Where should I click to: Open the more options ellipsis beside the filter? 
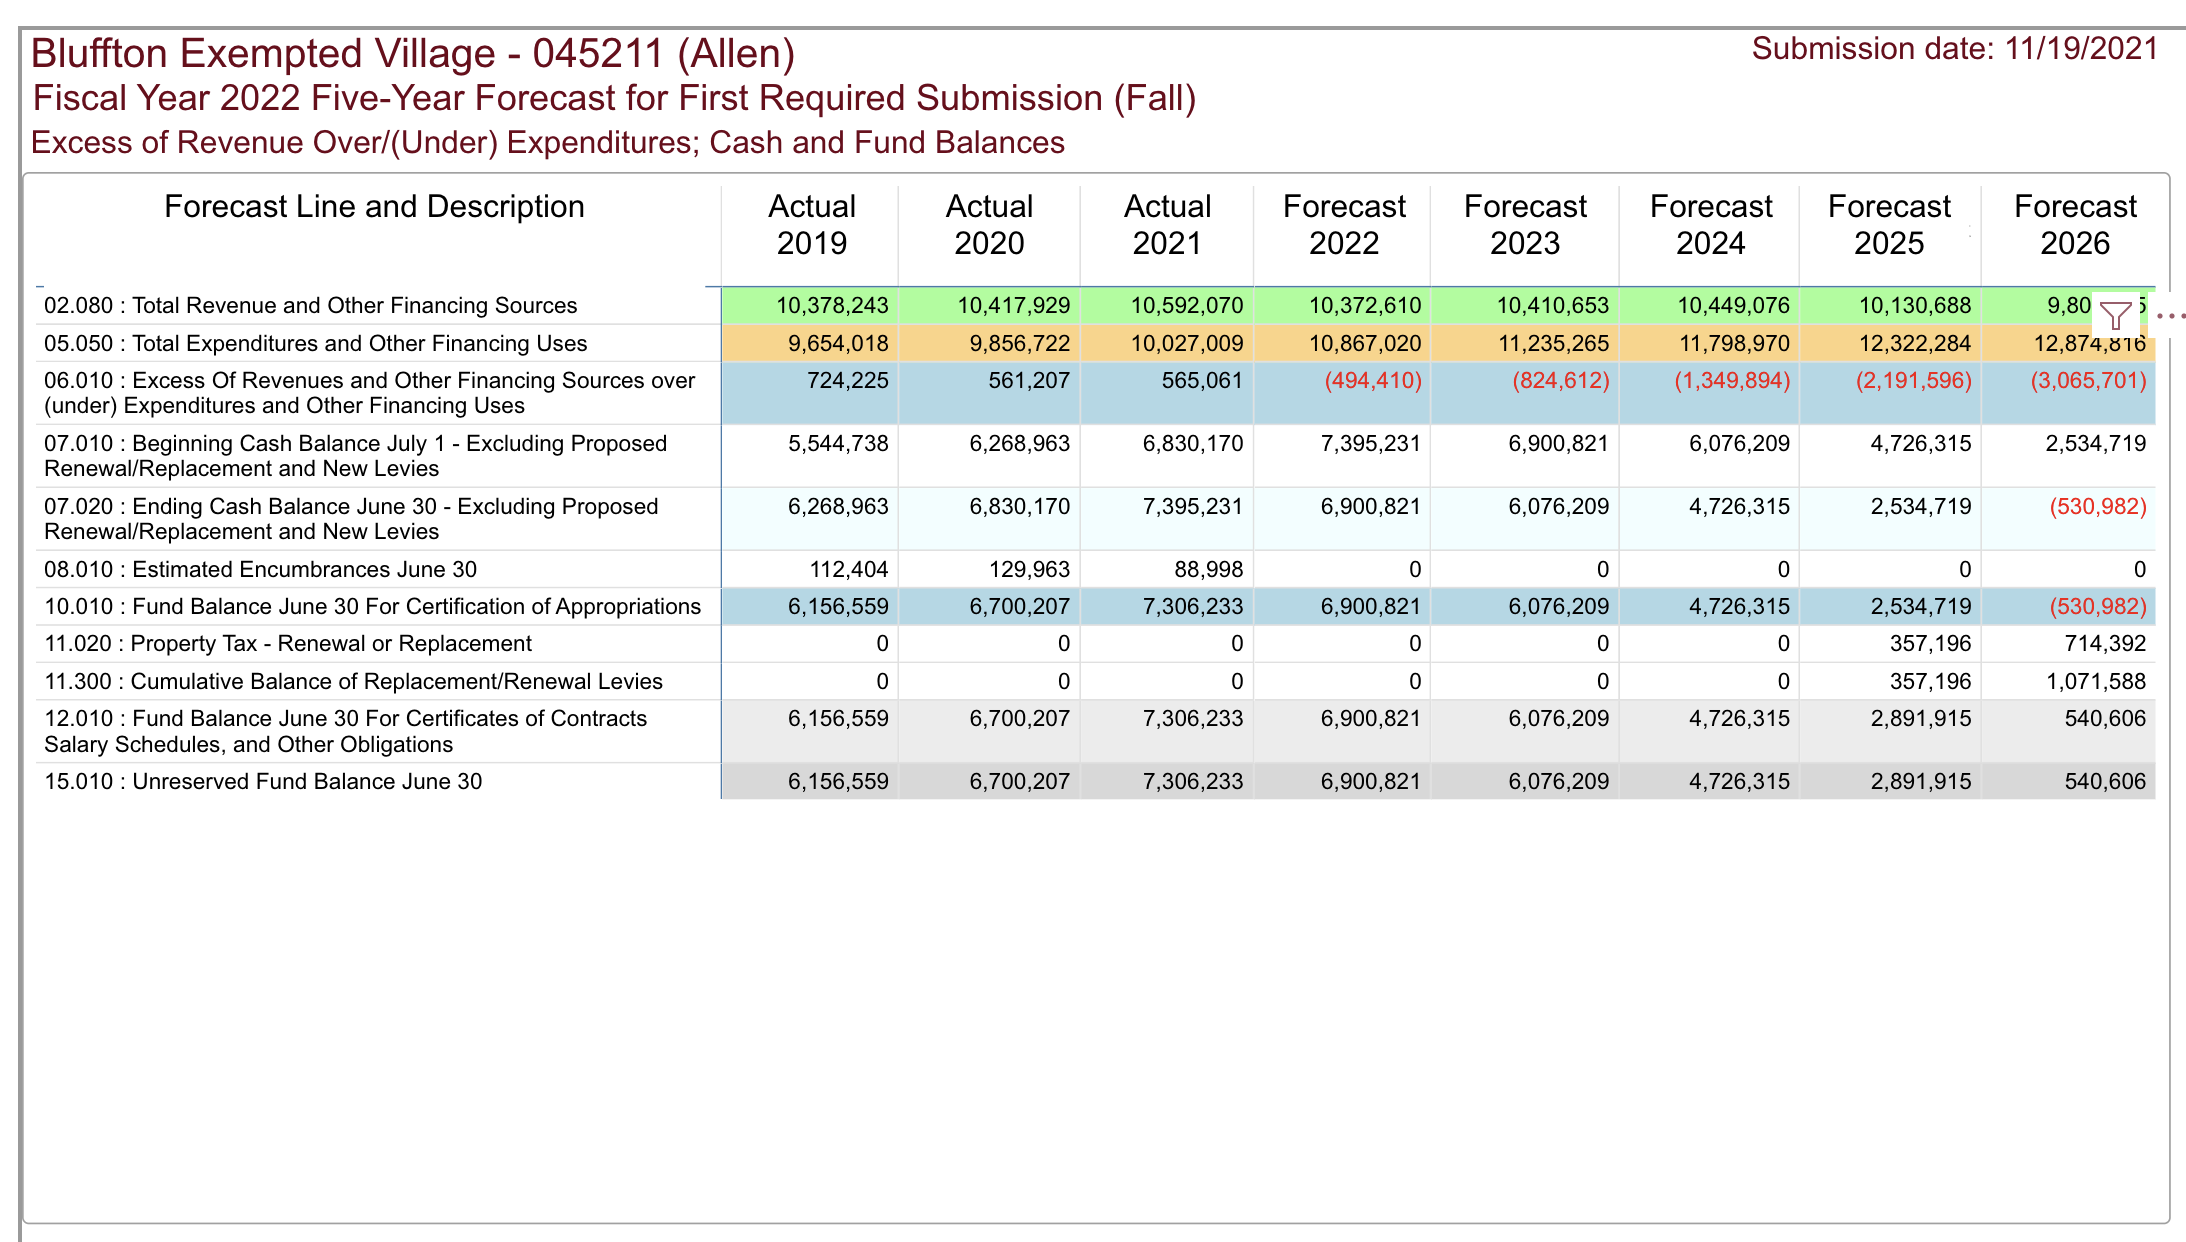2170,316
